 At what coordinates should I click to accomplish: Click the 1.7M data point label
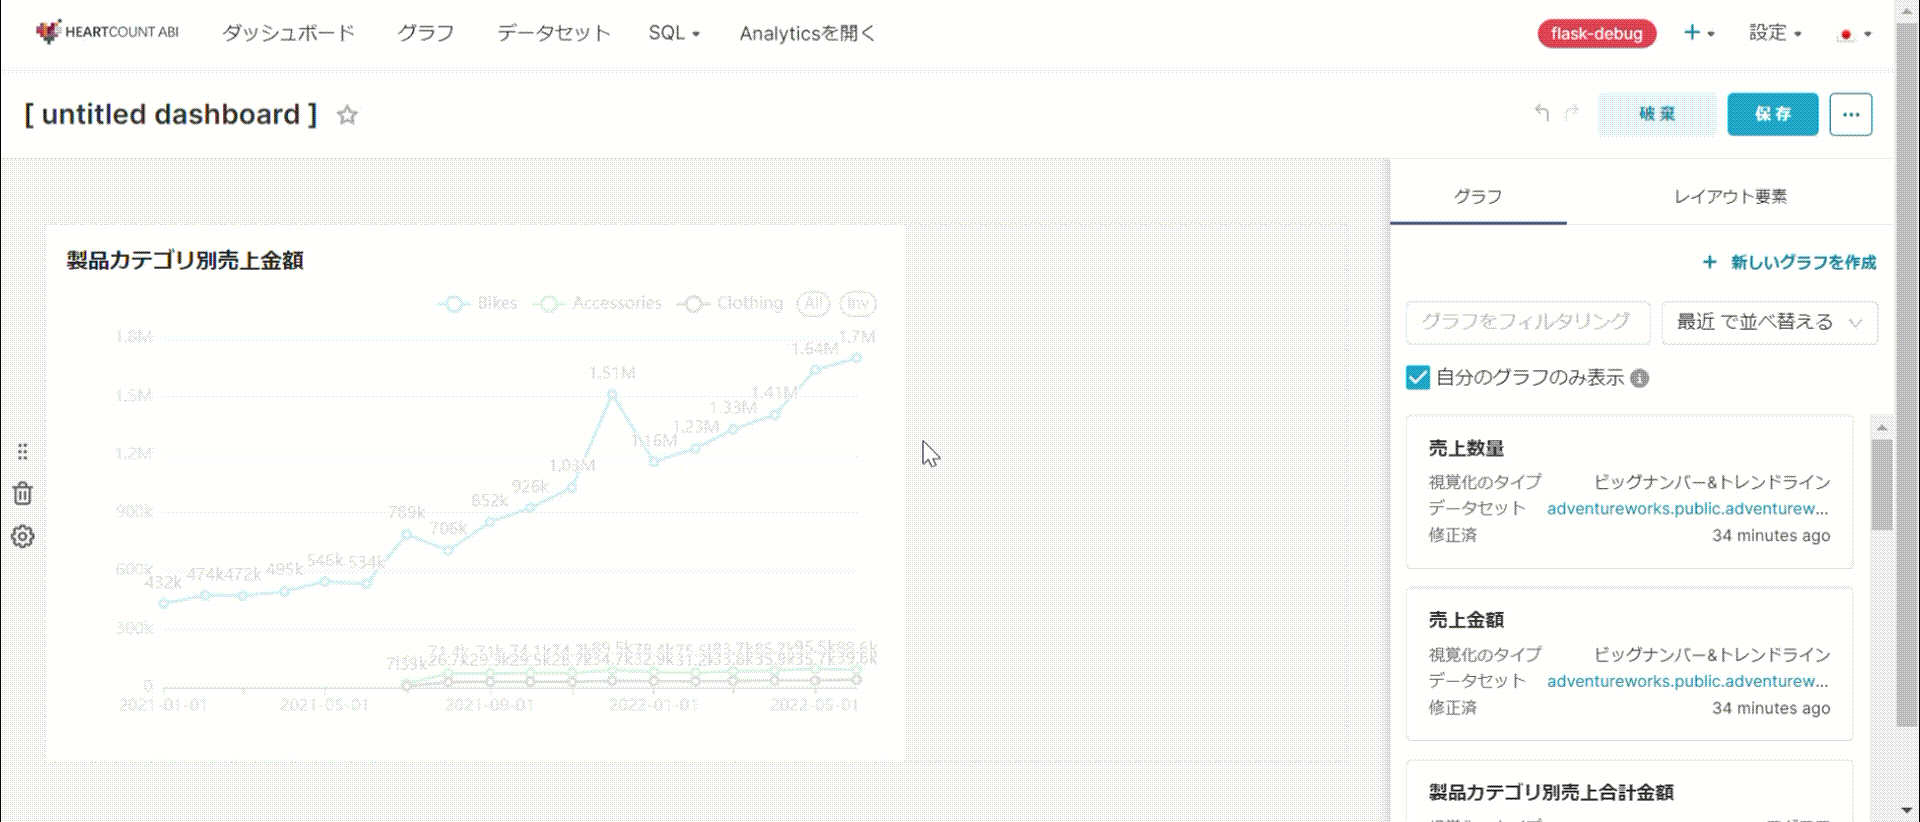(857, 337)
